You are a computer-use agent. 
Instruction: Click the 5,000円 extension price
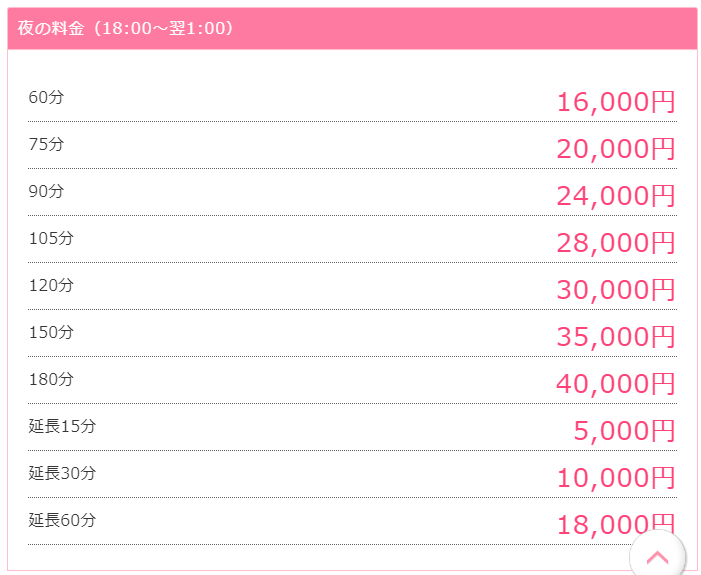click(x=624, y=431)
